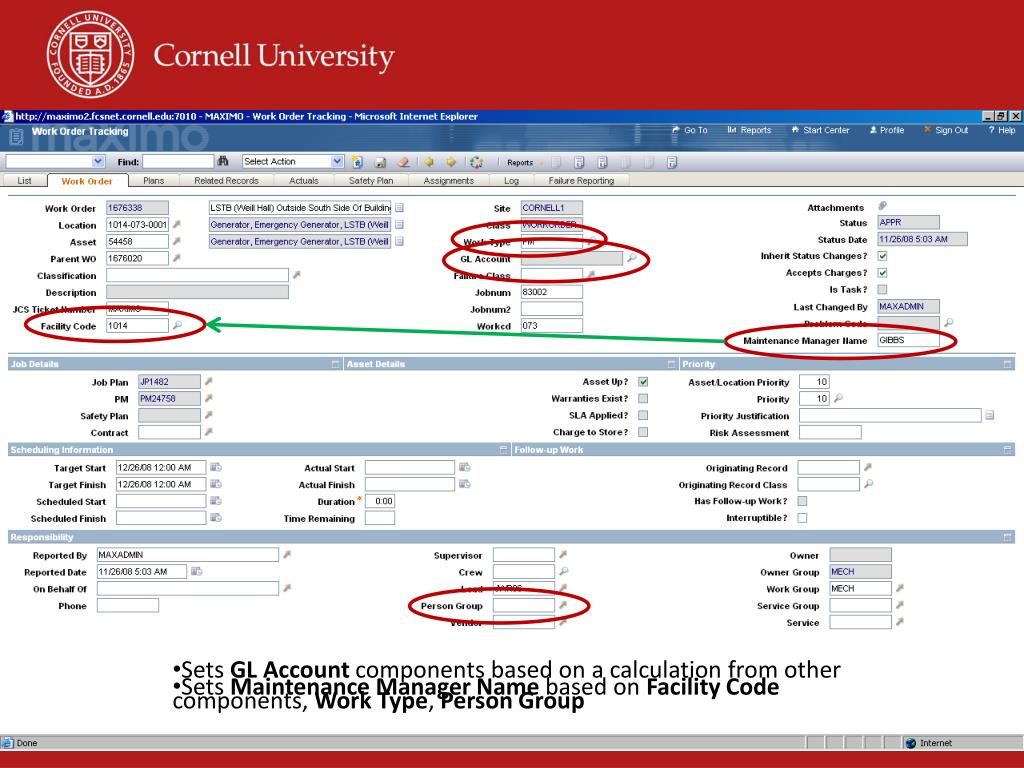Open the Safety Plan tab
This screenshot has width=1024, height=768.
point(371,181)
